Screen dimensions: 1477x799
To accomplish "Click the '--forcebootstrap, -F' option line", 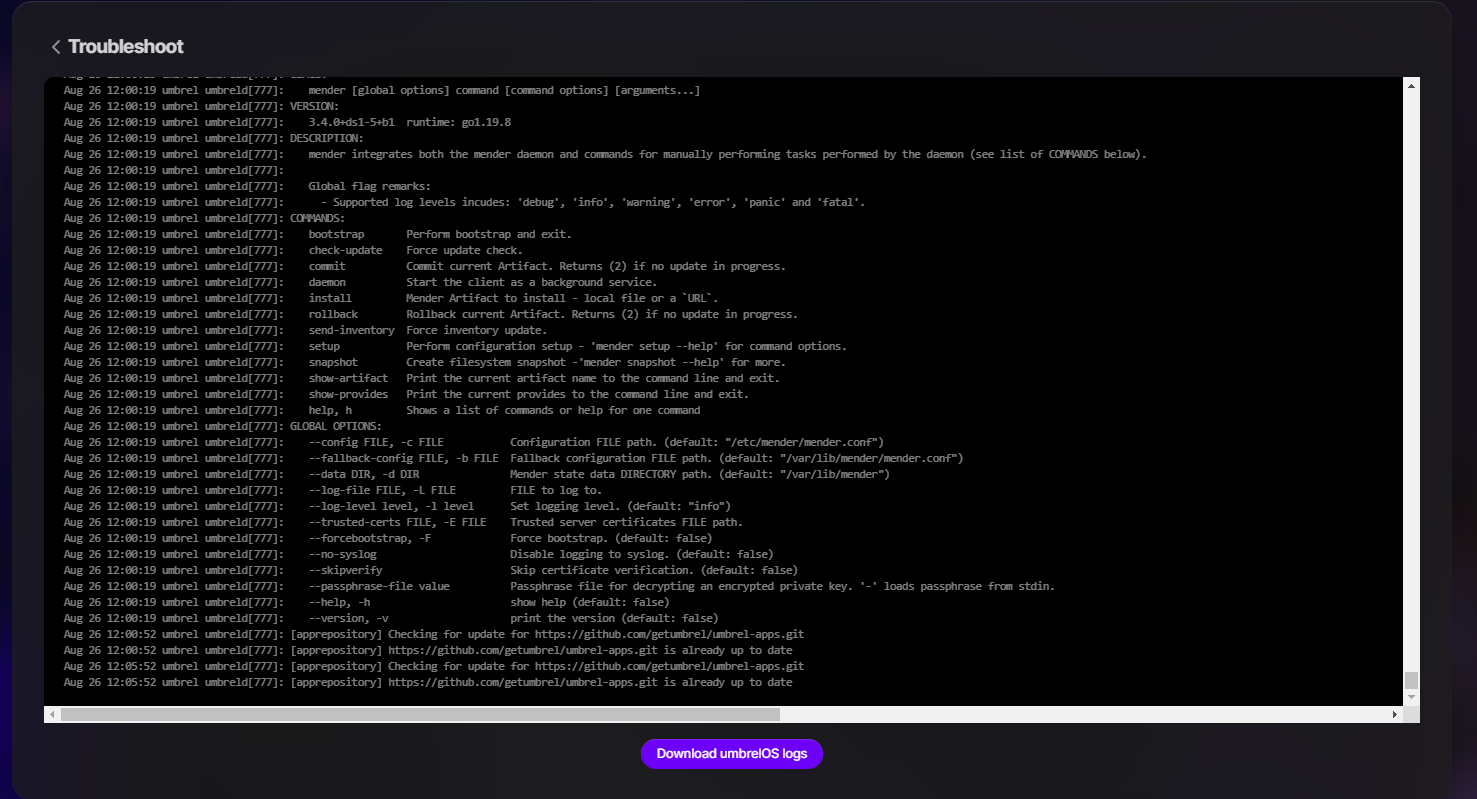I will tap(388, 538).
